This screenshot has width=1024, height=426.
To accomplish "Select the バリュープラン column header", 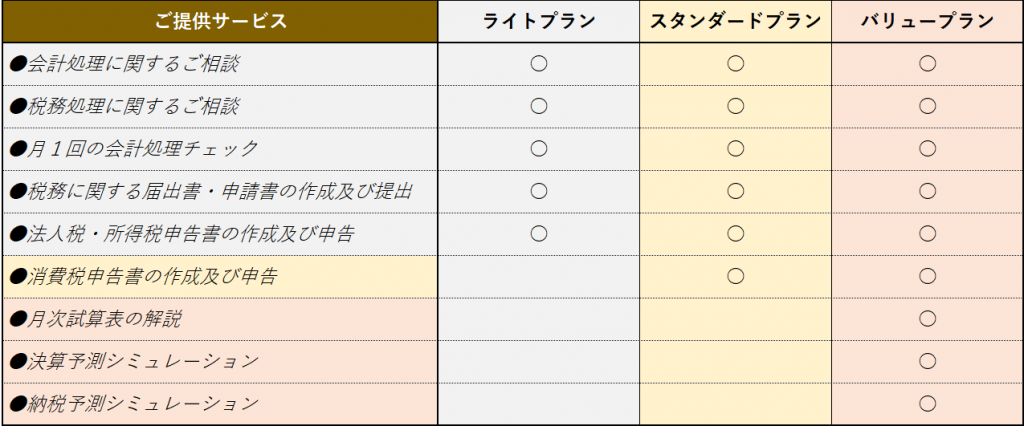I will pos(927,22).
